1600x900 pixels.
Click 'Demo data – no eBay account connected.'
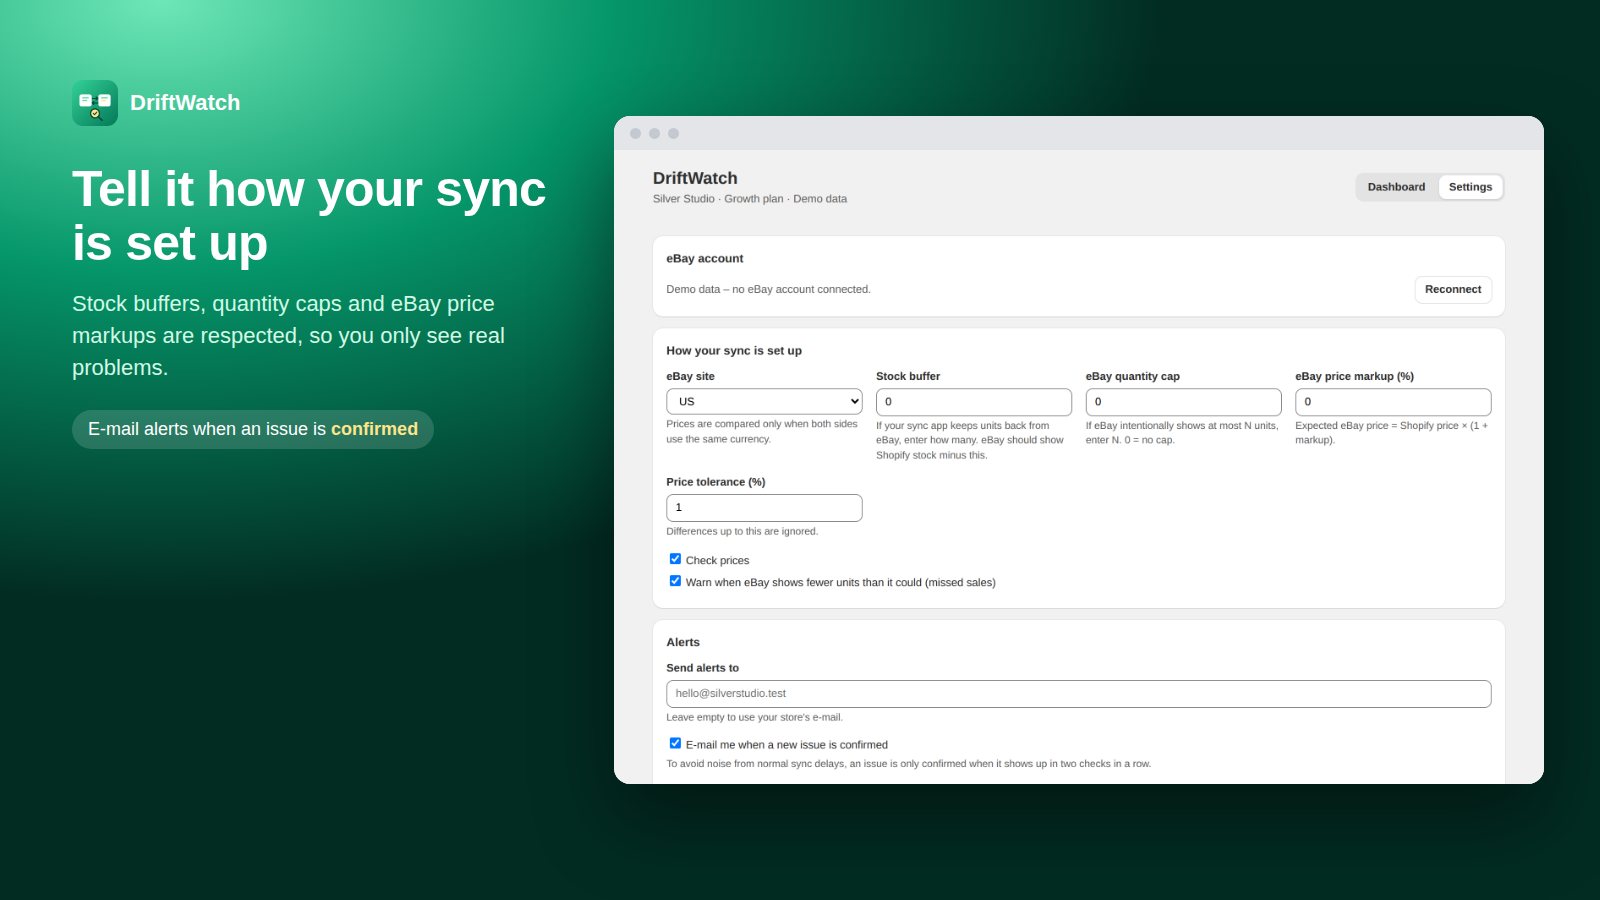(768, 290)
